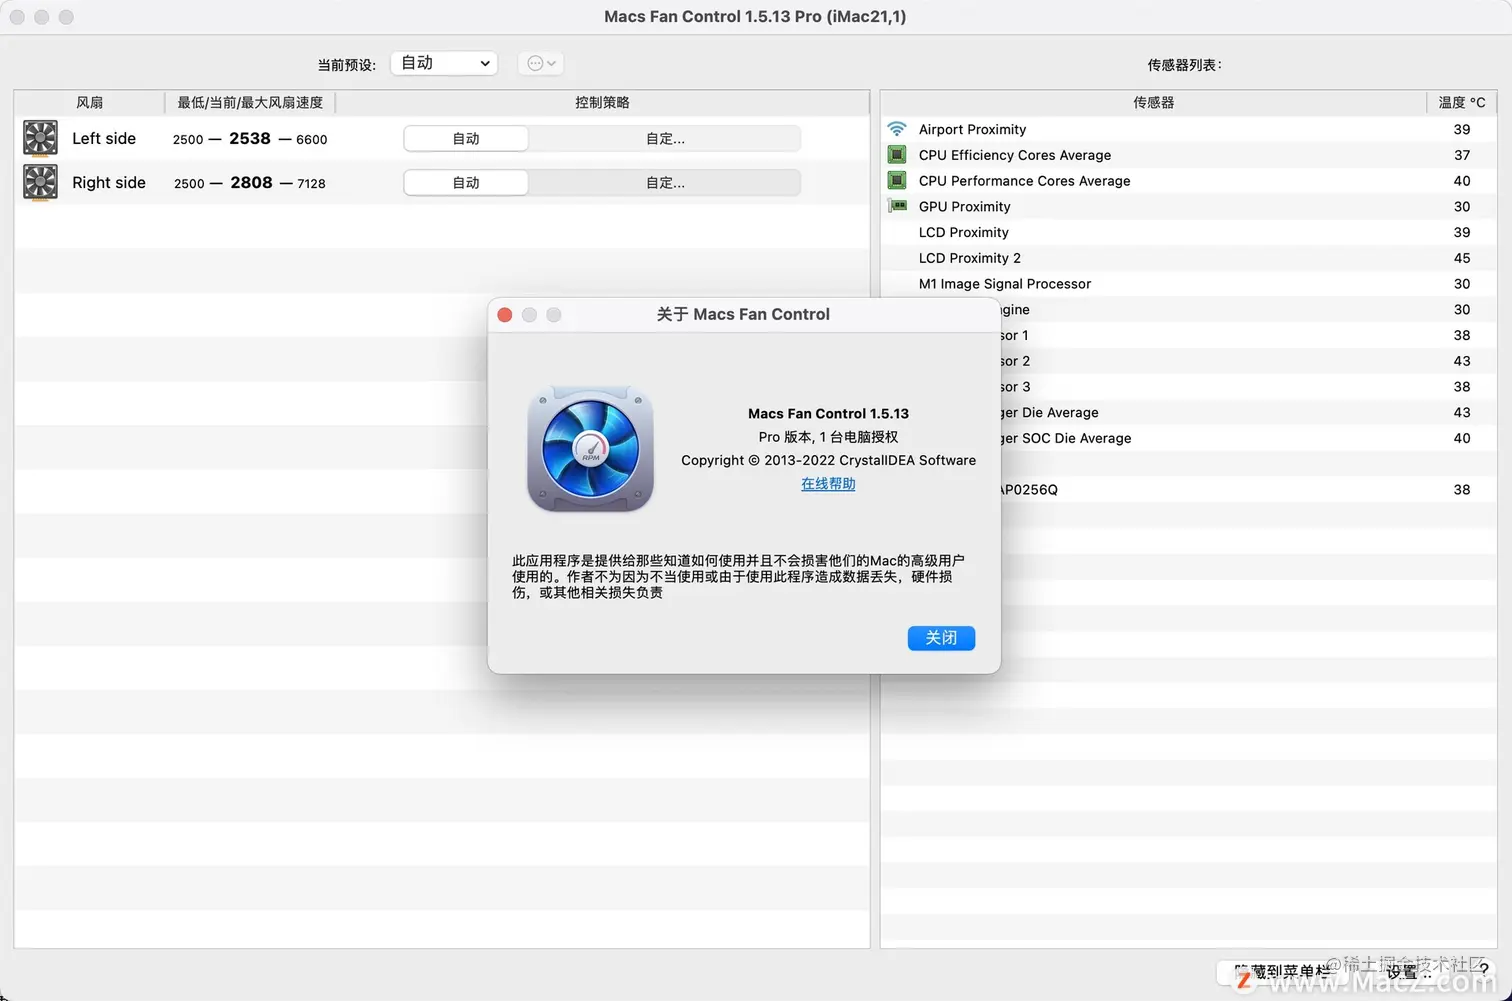Click the 关闭 button in About dialog

(x=941, y=638)
